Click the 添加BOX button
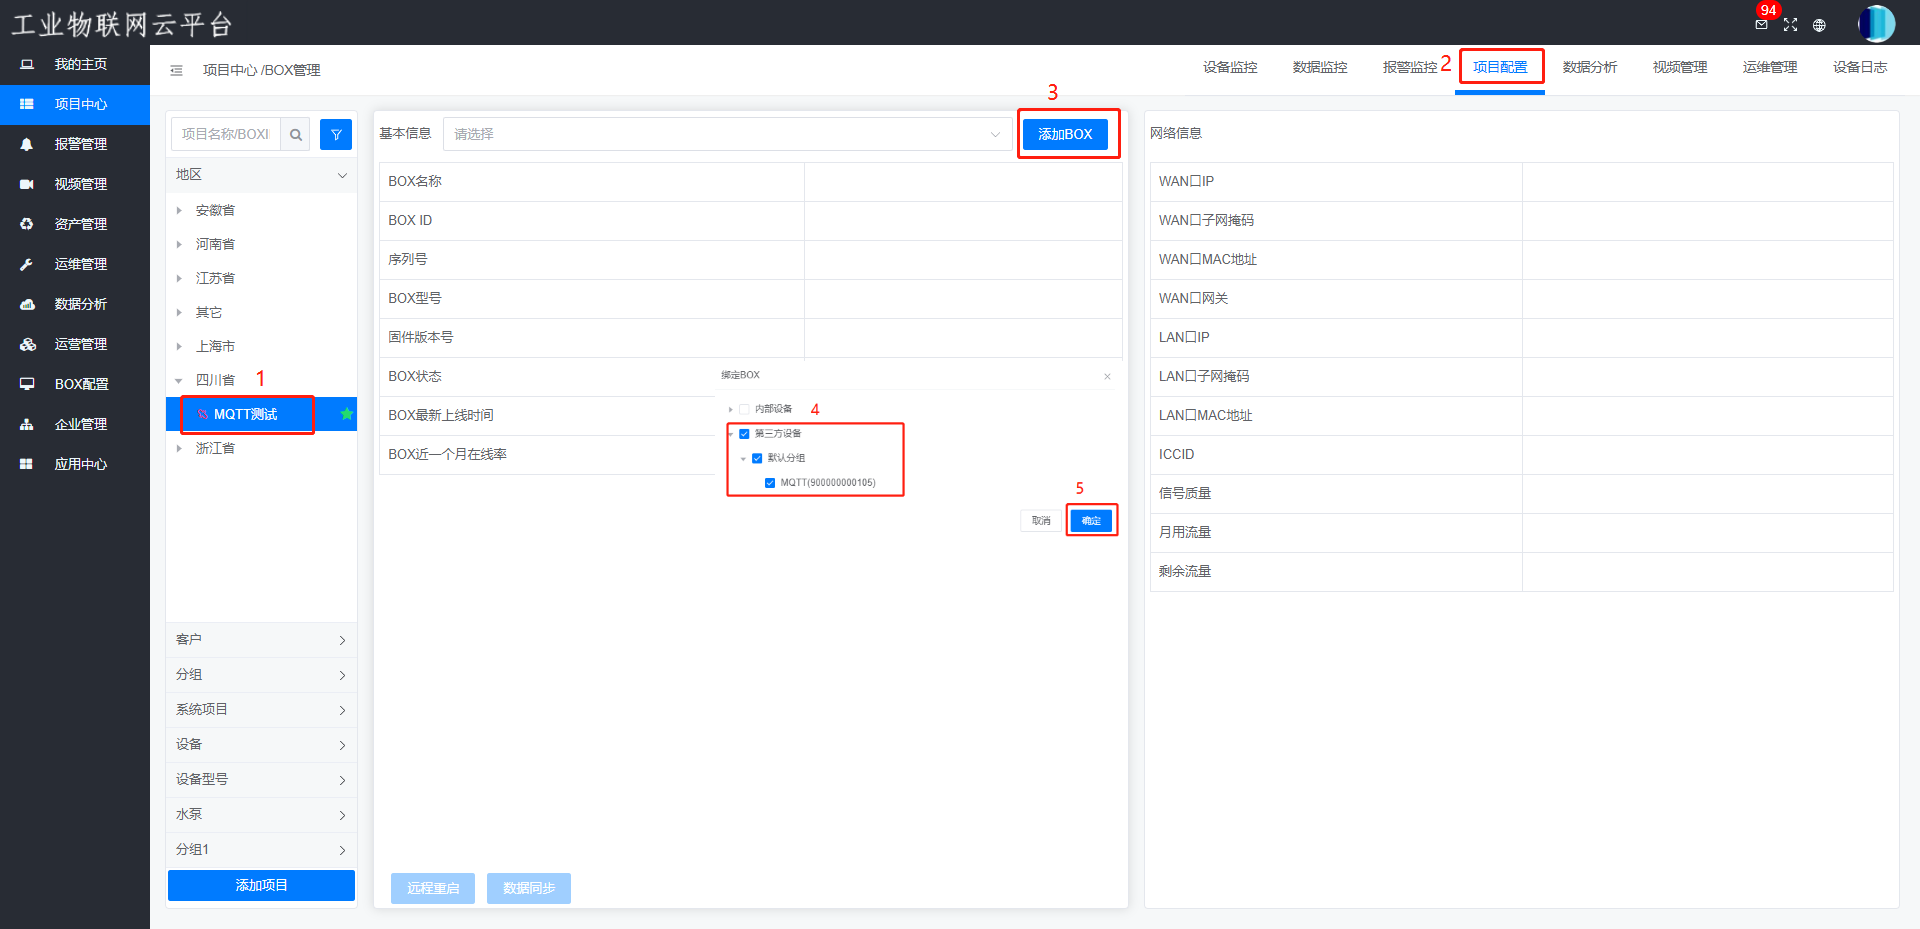This screenshot has width=1920, height=929. tap(1065, 134)
